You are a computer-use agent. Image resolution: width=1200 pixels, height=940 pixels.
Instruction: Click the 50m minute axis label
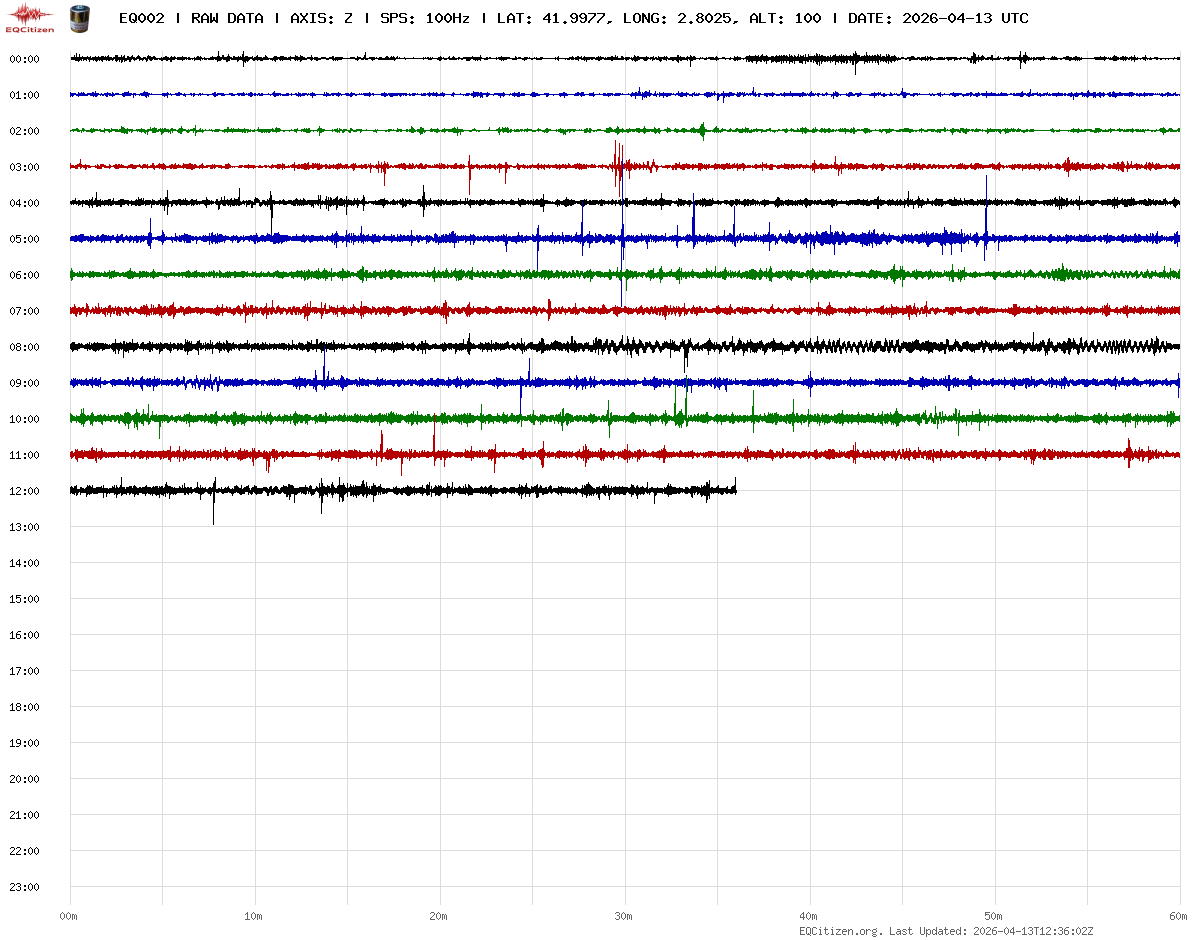click(x=994, y=916)
